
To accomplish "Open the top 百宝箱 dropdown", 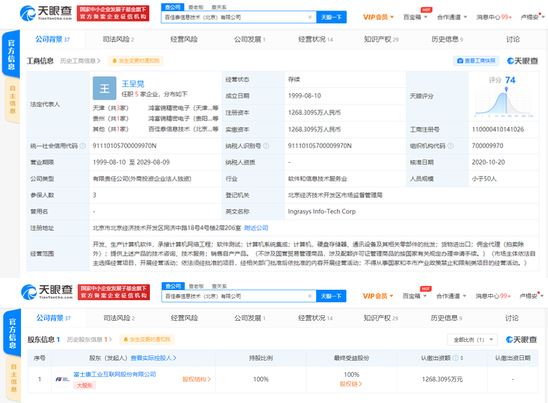I will 415,17.
